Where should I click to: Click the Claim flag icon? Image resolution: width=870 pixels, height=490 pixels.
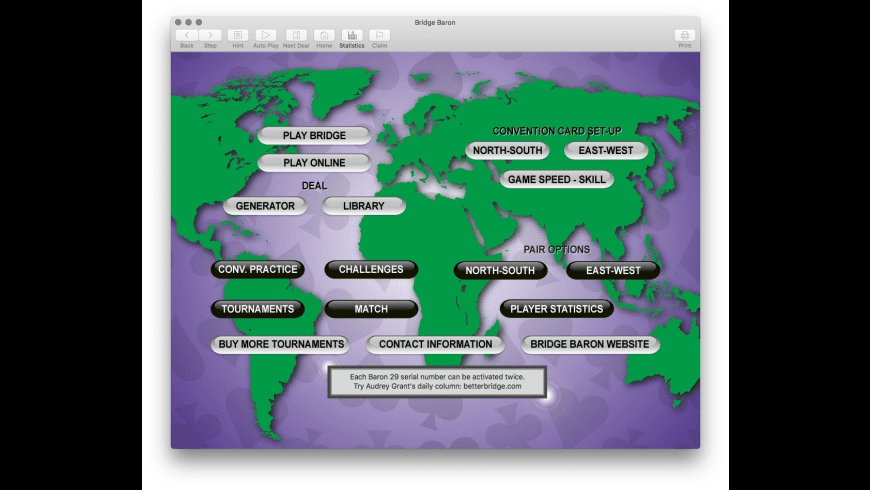click(x=380, y=36)
